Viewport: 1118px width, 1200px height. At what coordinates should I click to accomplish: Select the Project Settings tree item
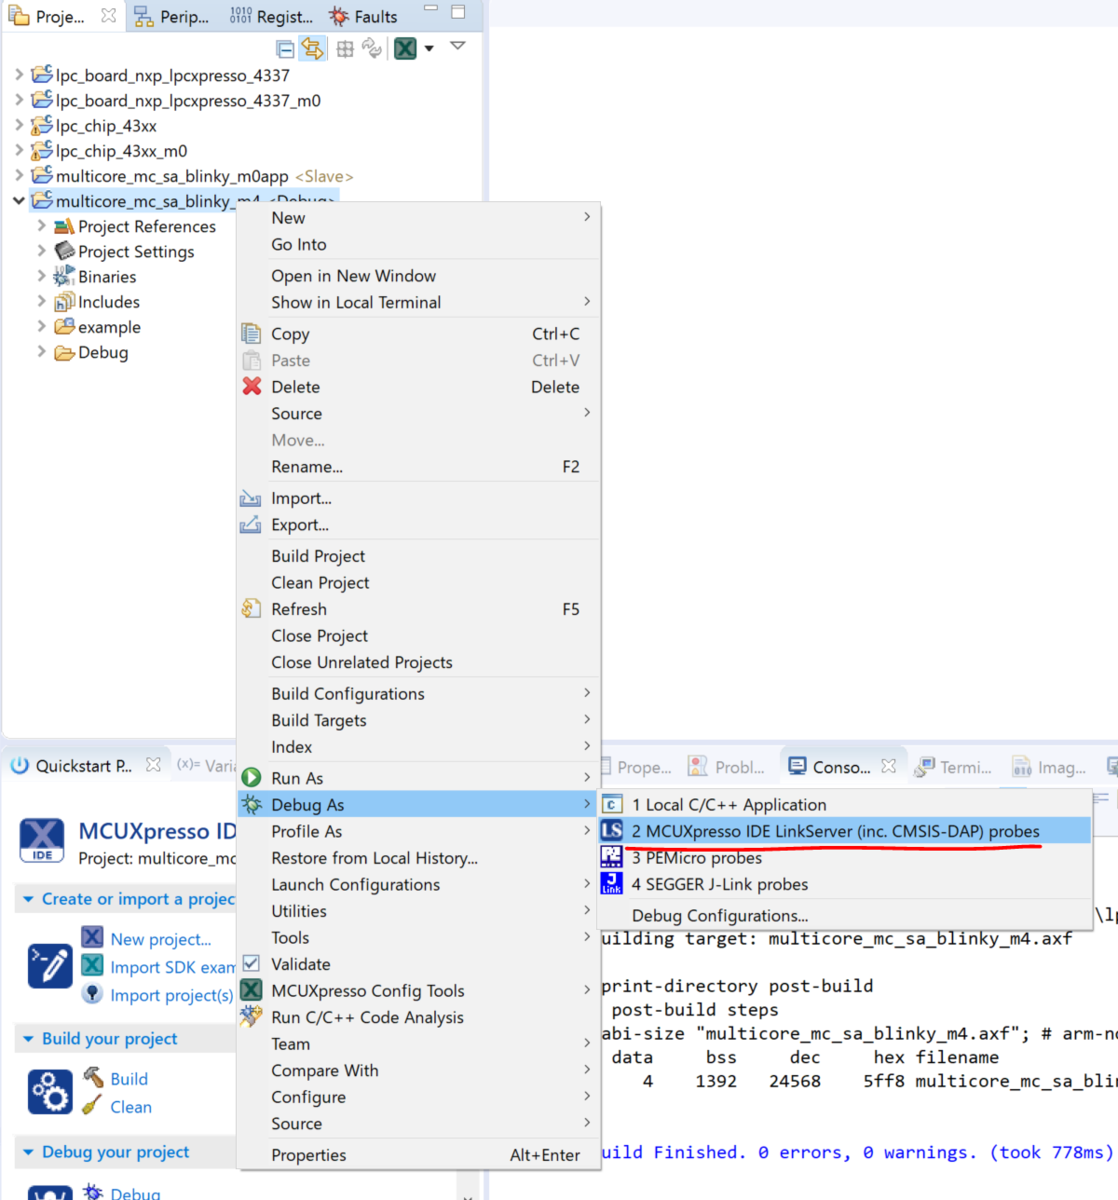(136, 252)
